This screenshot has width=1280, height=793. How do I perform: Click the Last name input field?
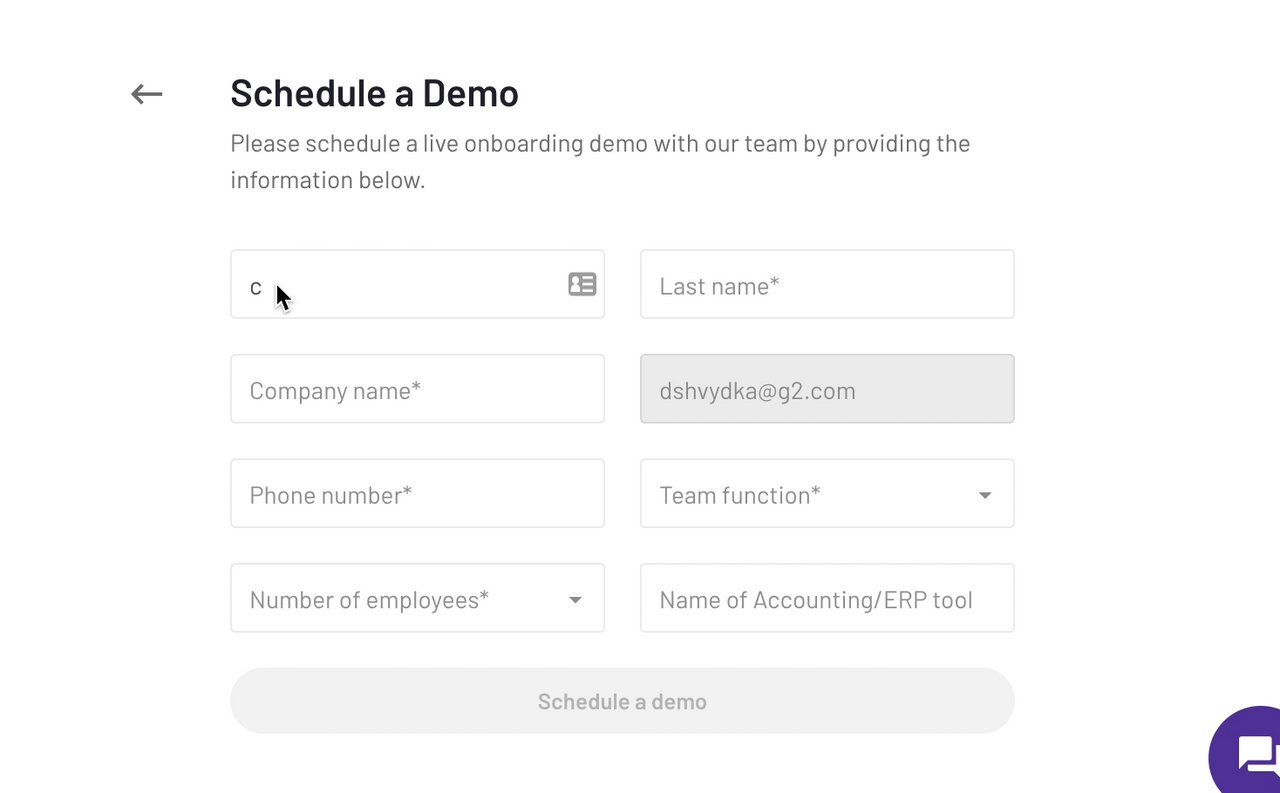tap(826, 285)
